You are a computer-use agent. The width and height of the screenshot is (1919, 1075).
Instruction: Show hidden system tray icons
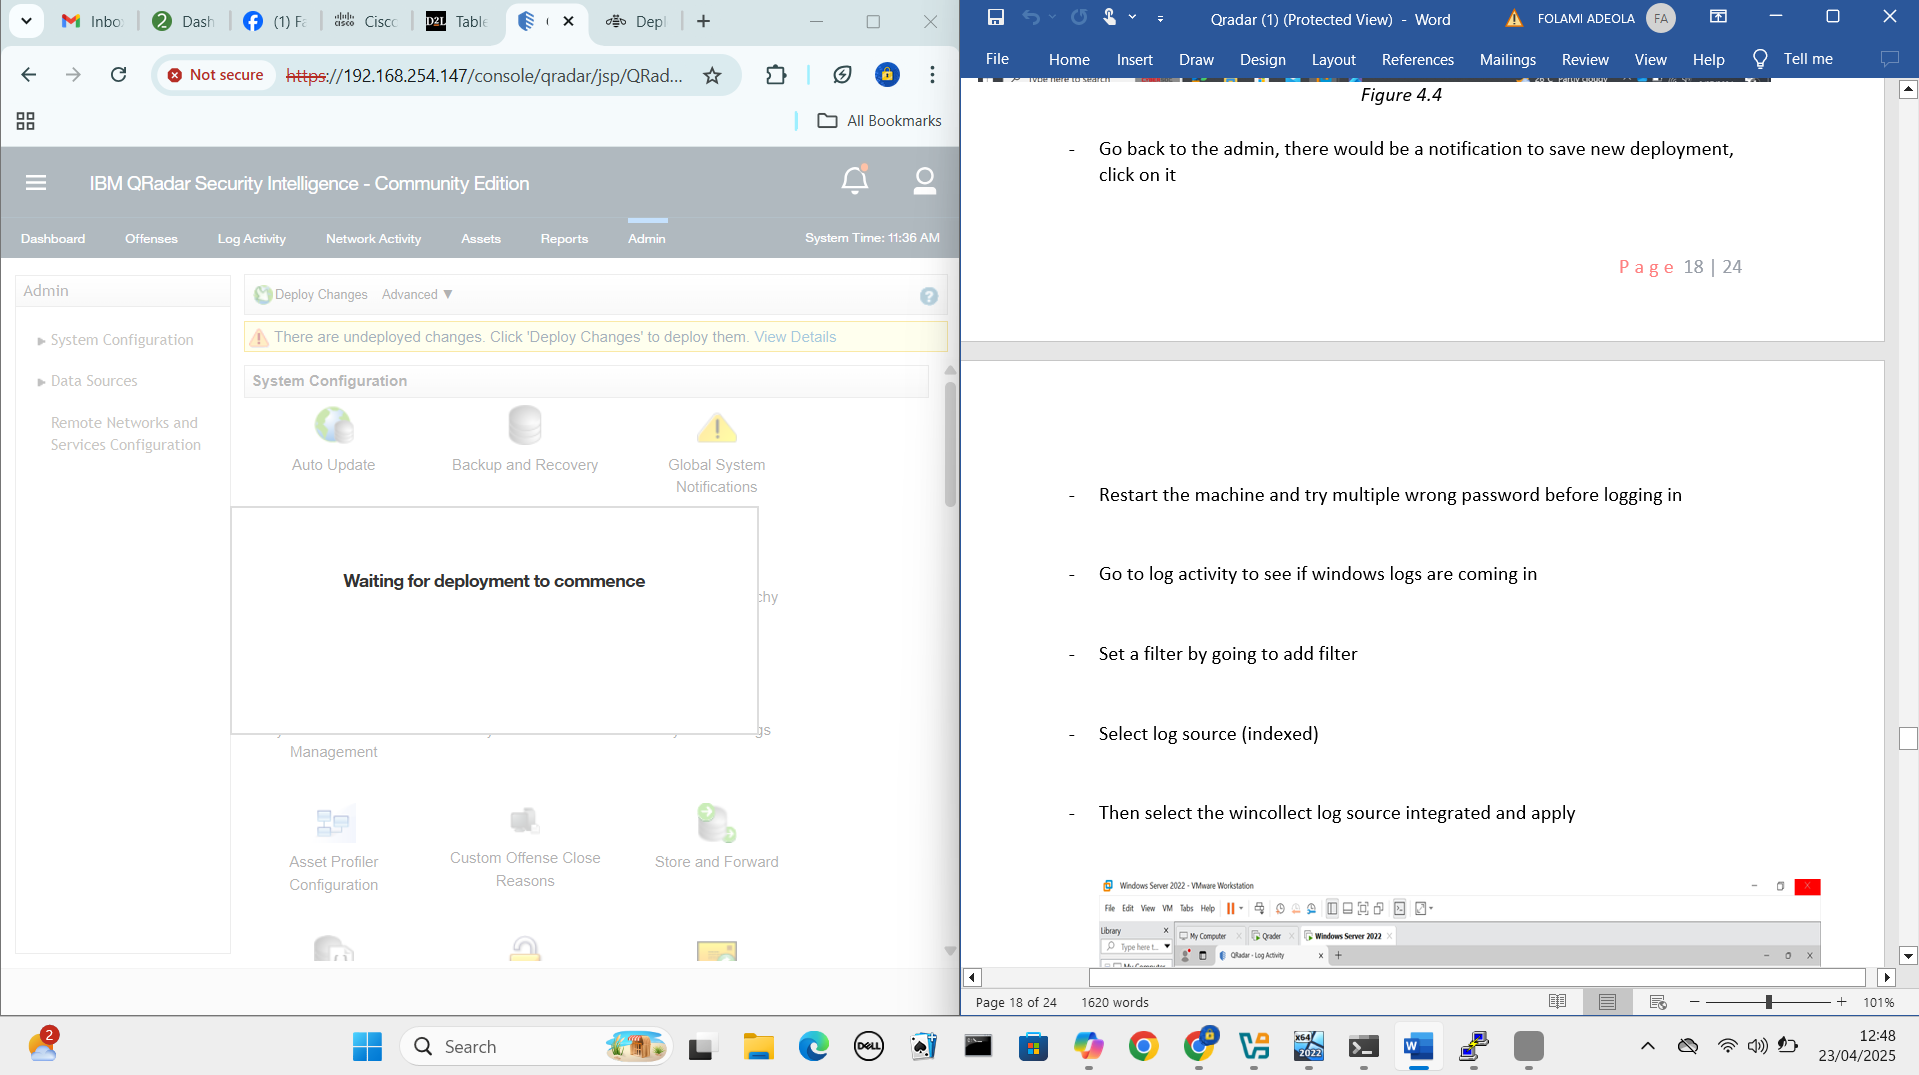click(1647, 1047)
